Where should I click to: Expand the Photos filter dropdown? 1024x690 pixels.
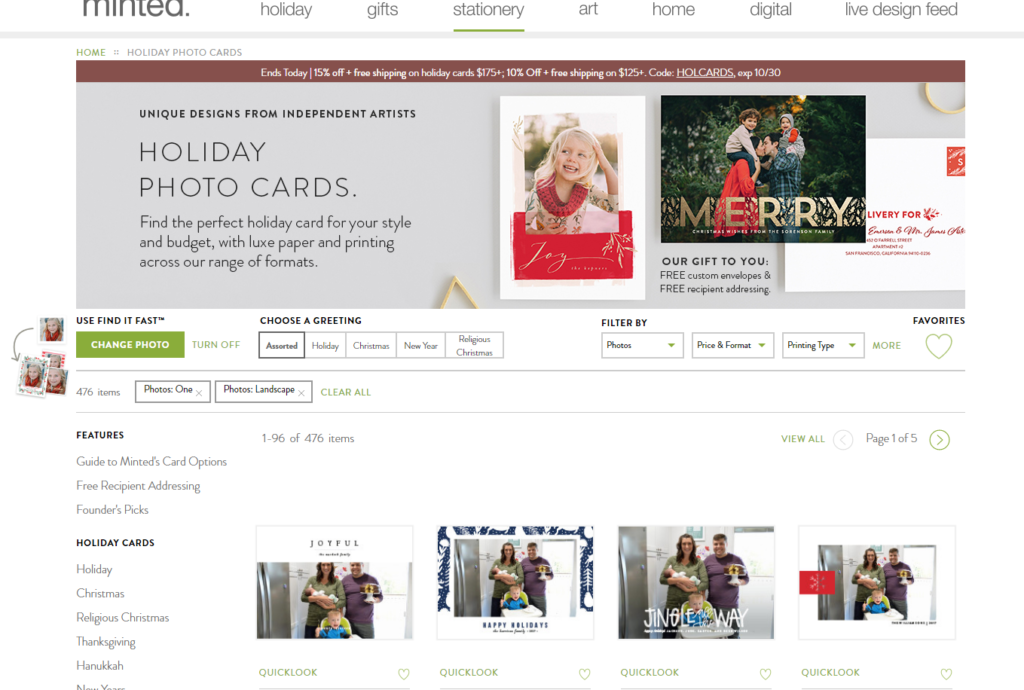tap(642, 345)
